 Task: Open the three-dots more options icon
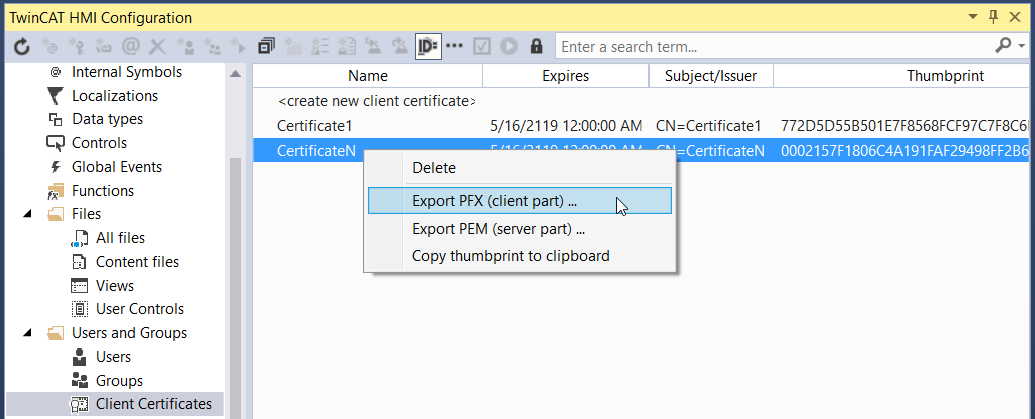pyautogui.click(x=454, y=46)
